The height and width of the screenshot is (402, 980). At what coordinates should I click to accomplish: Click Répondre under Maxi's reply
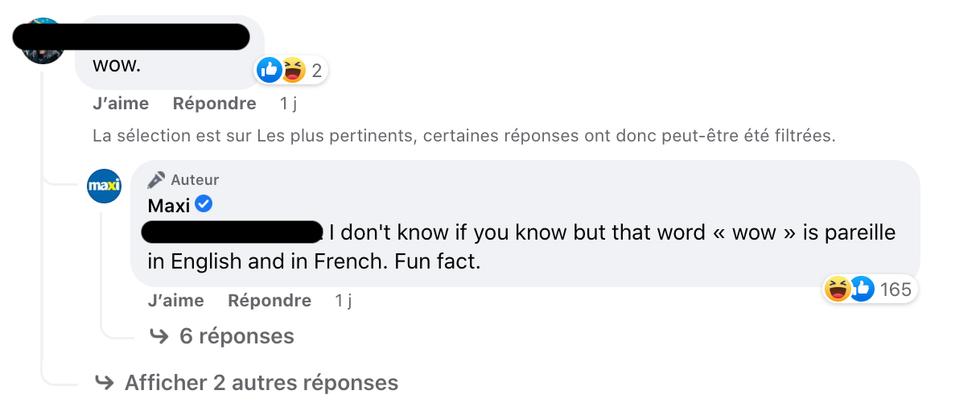point(269,300)
